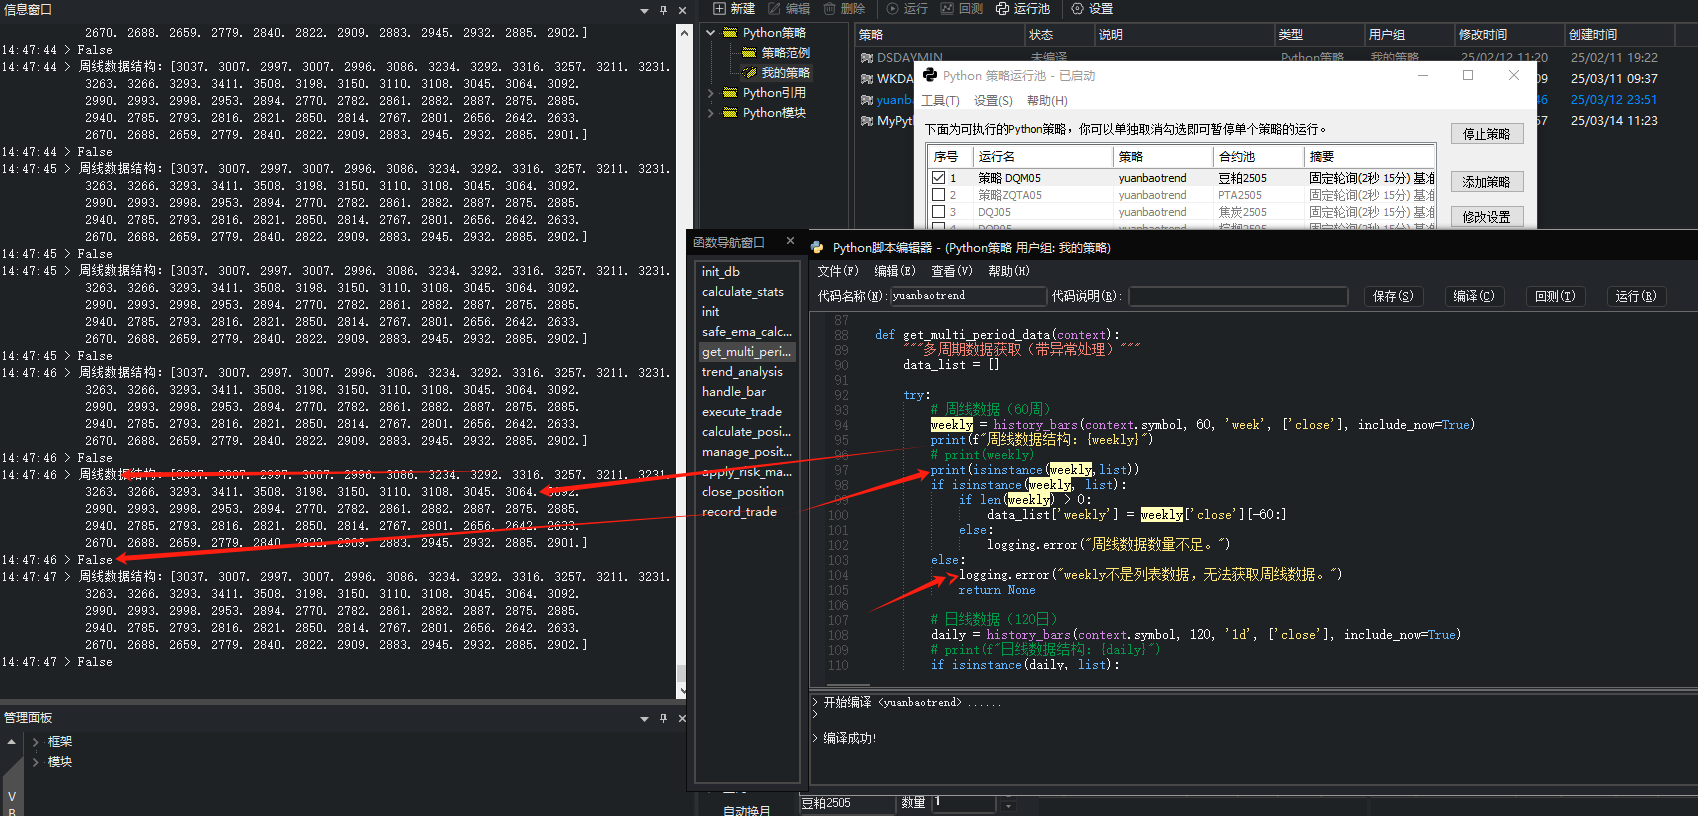Click the 停止策略 button

point(1487,134)
